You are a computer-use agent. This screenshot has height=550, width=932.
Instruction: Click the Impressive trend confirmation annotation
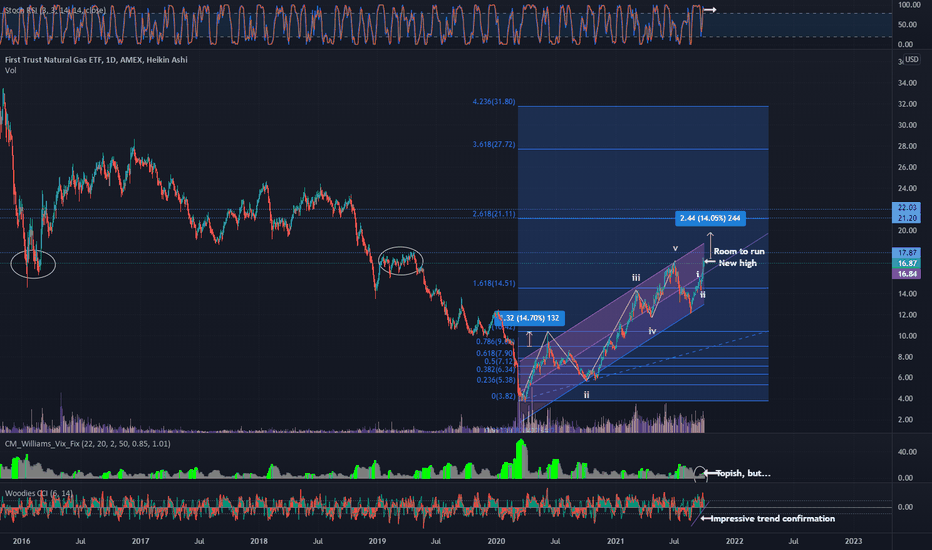pyautogui.click(x=772, y=518)
